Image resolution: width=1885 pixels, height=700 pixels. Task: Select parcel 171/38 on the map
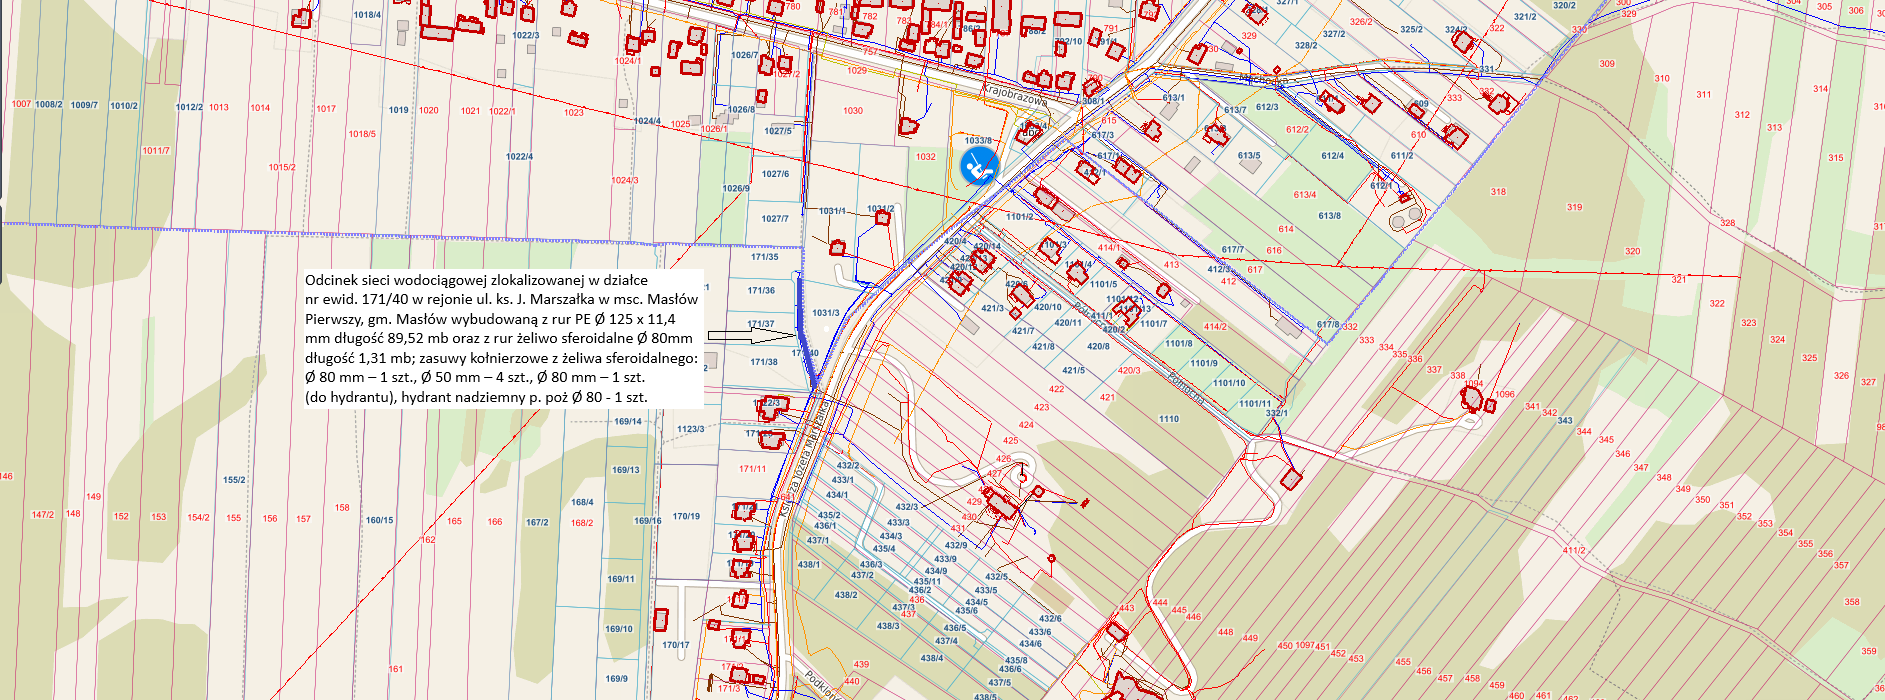(x=764, y=362)
